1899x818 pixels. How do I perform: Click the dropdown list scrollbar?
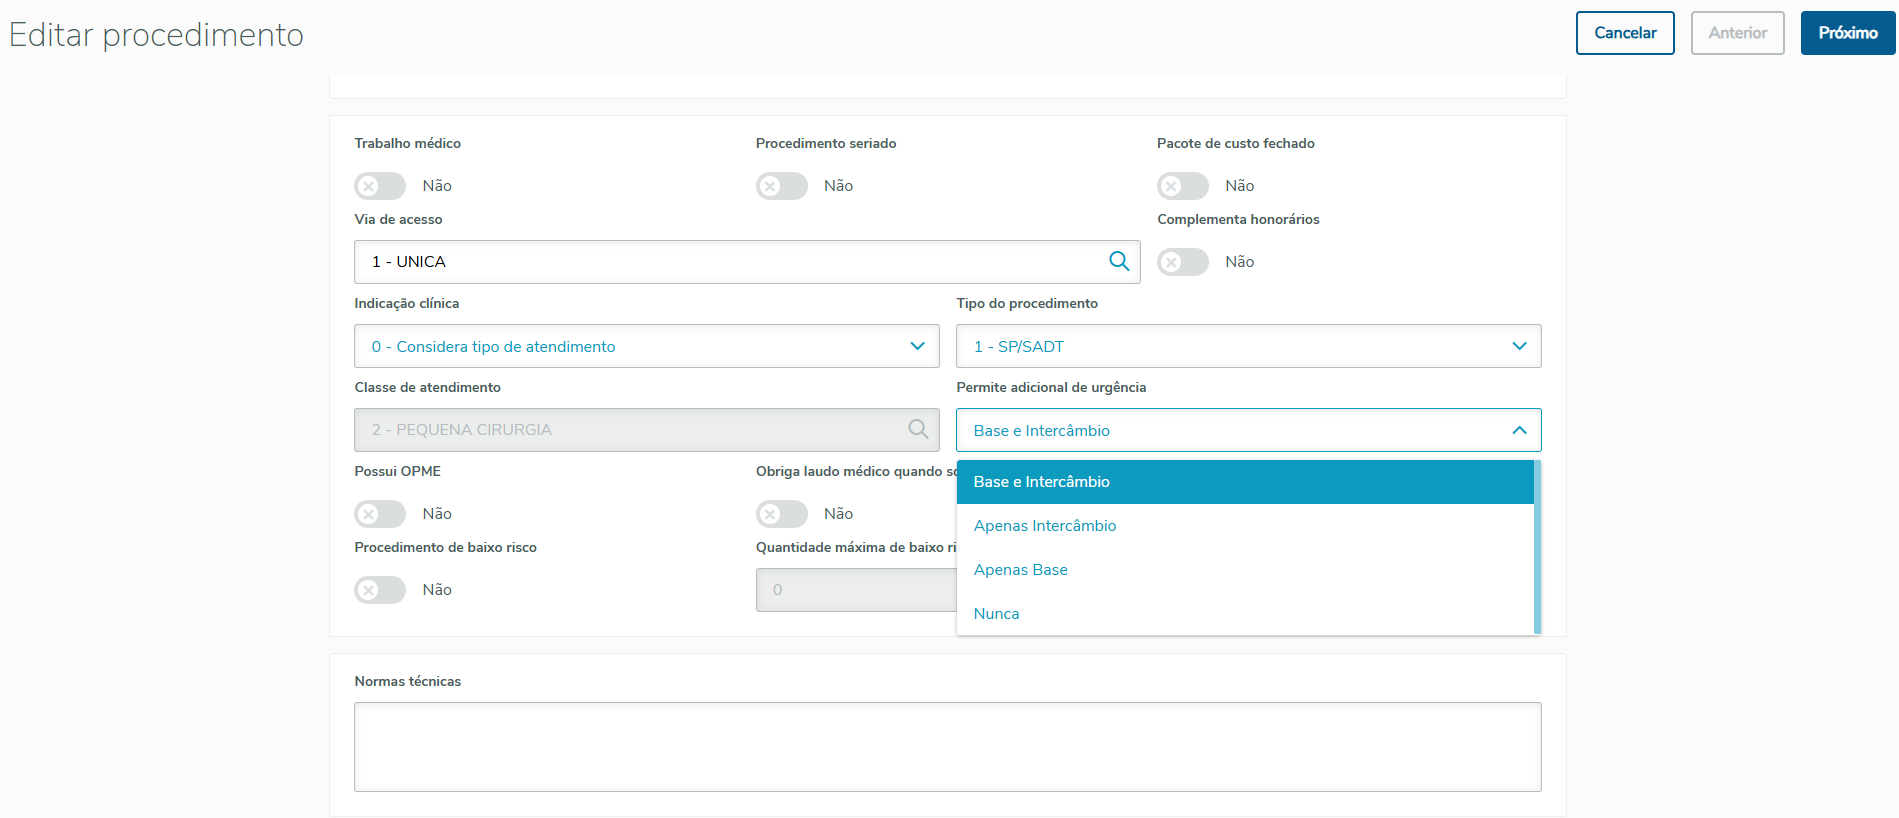1537,547
